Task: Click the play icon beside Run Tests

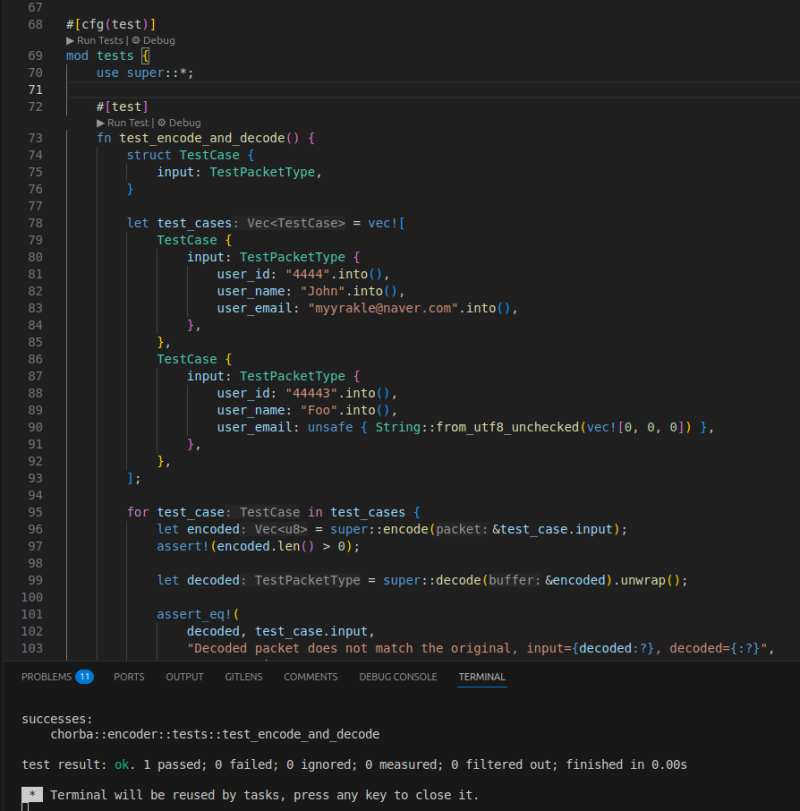Action: pyautogui.click(x=70, y=40)
